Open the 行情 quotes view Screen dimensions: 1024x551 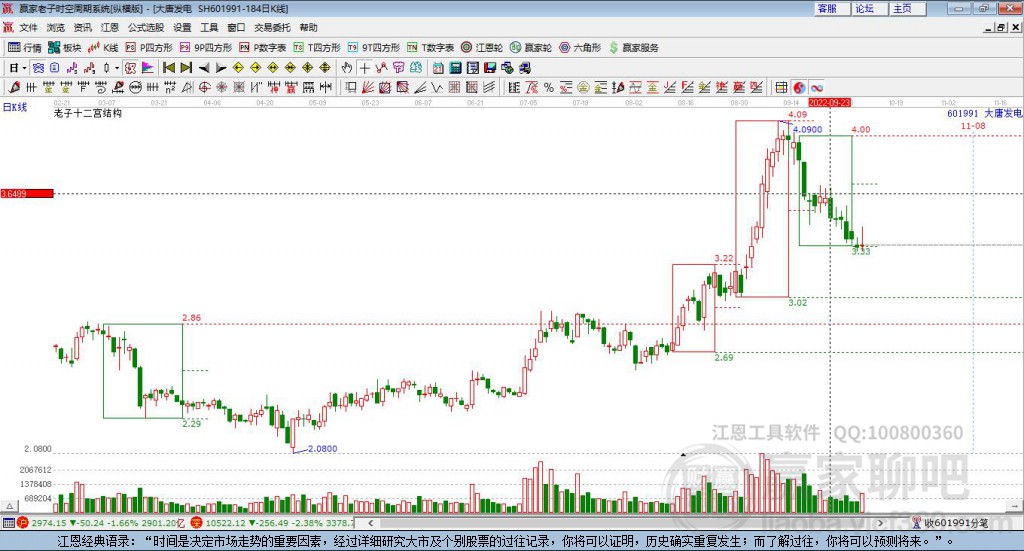click(x=24, y=48)
